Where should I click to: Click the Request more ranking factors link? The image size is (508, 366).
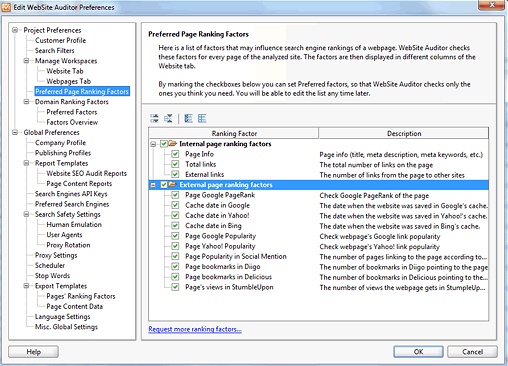click(x=195, y=329)
